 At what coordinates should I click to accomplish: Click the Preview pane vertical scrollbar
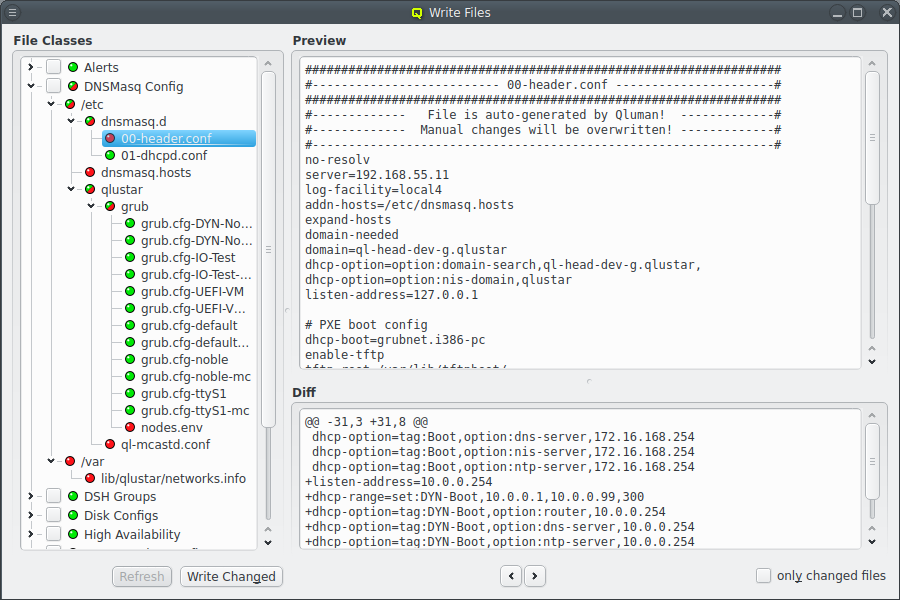point(872,138)
